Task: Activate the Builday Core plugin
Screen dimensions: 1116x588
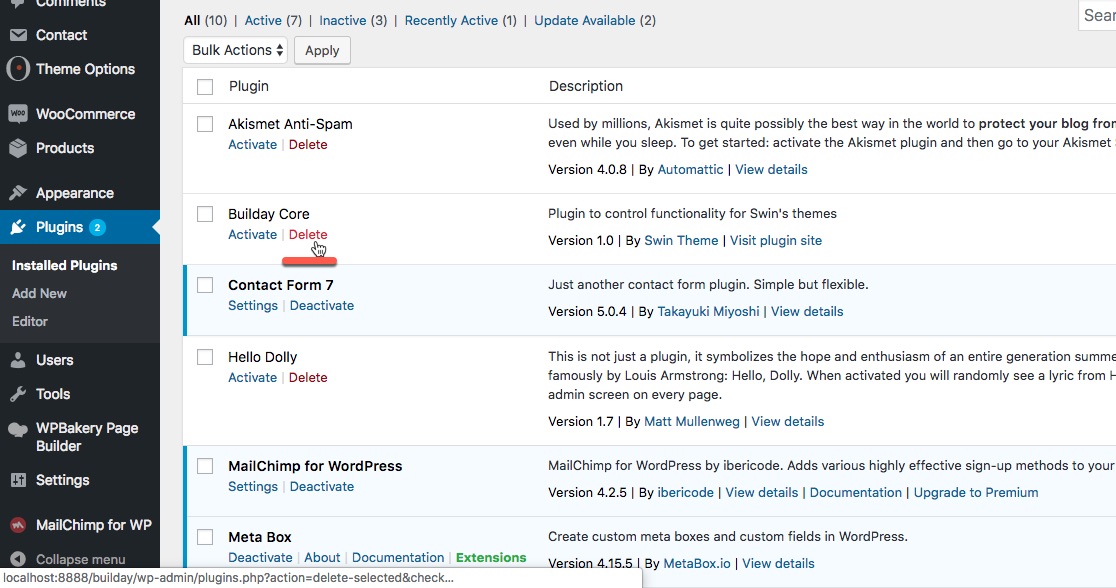Action: click(253, 234)
